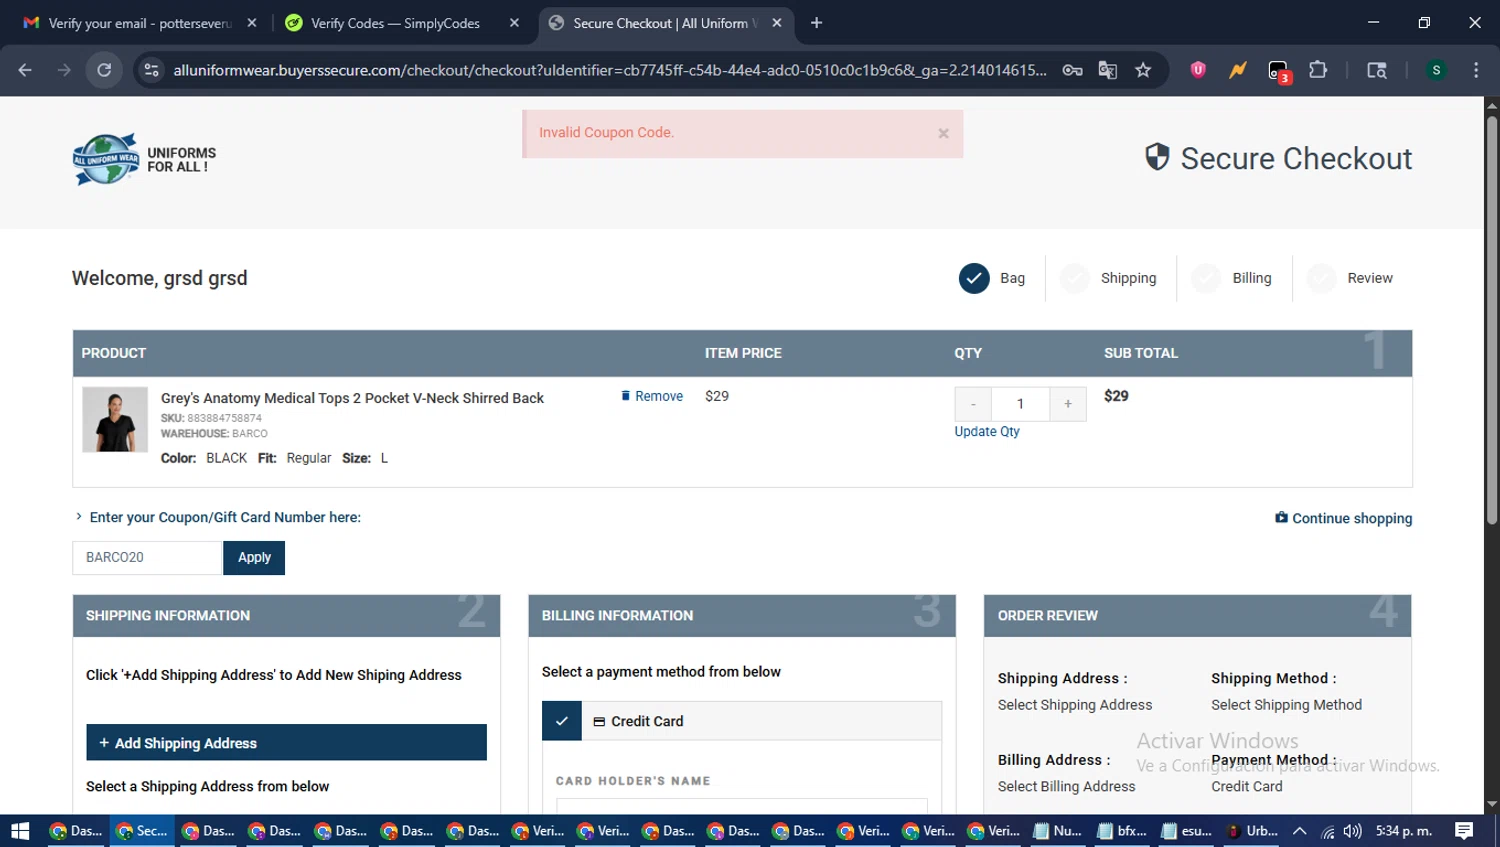Go to the Billing checkout step
This screenshot has width=1500, height=847.
[1231, 278]
